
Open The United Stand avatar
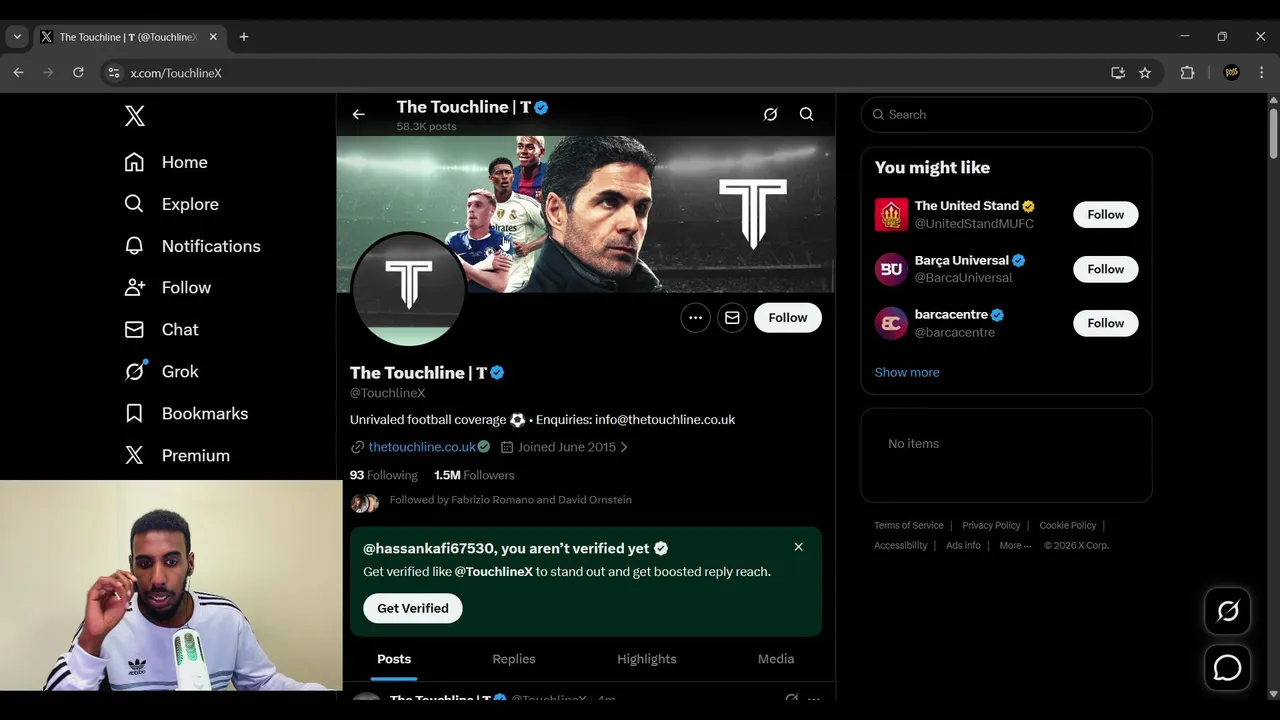click(x=891, y=215)
